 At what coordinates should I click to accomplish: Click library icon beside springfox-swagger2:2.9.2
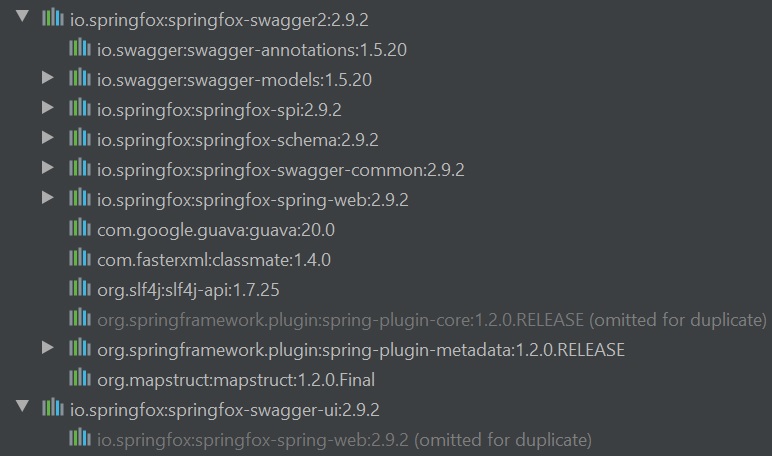pyautogui.click(x=53, y=19)
